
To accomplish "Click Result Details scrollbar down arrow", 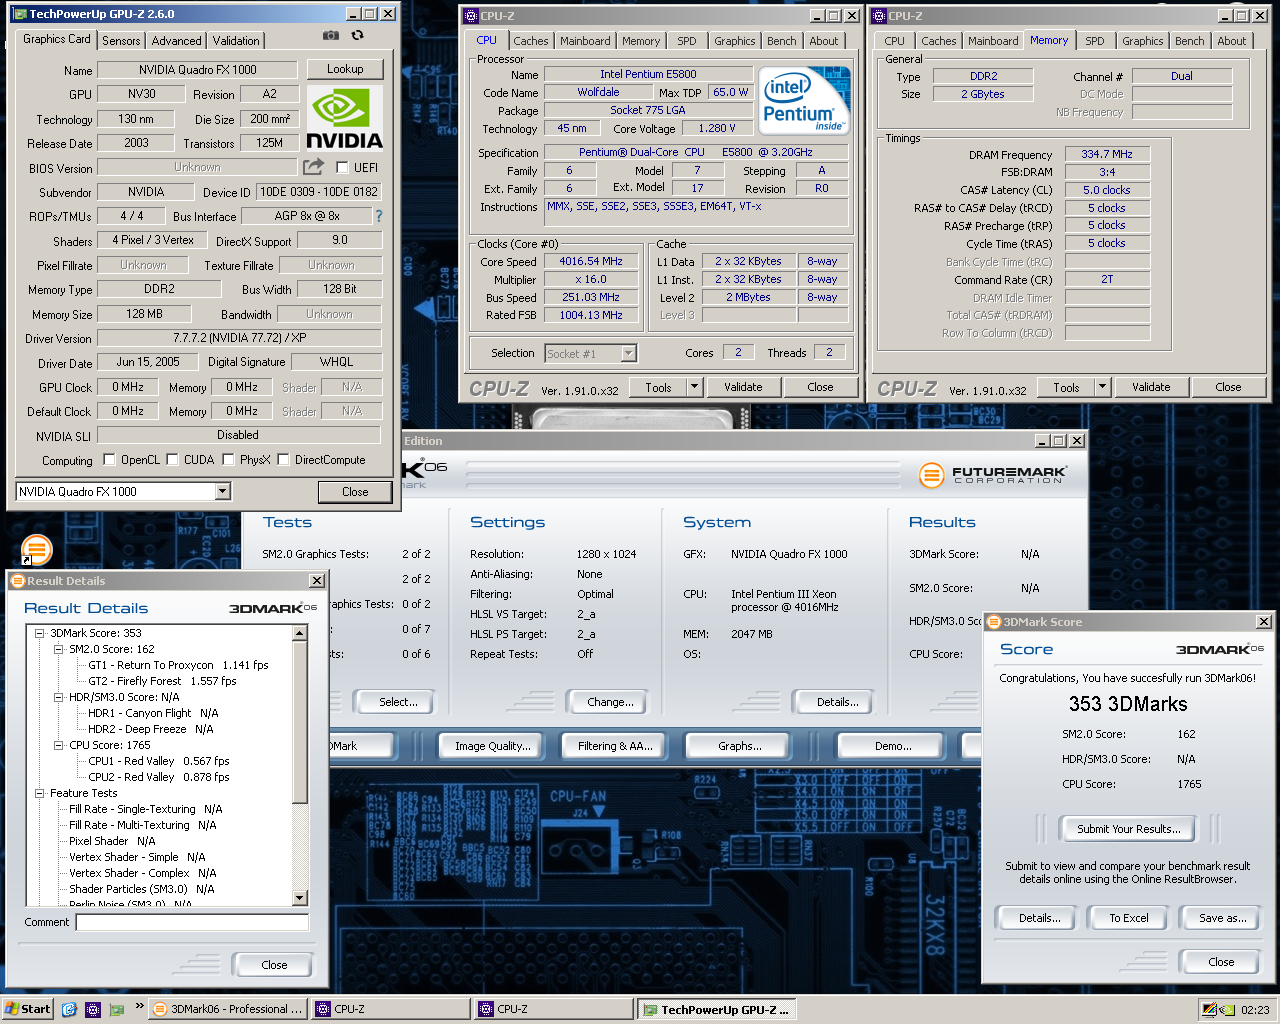I will point(300,898).
